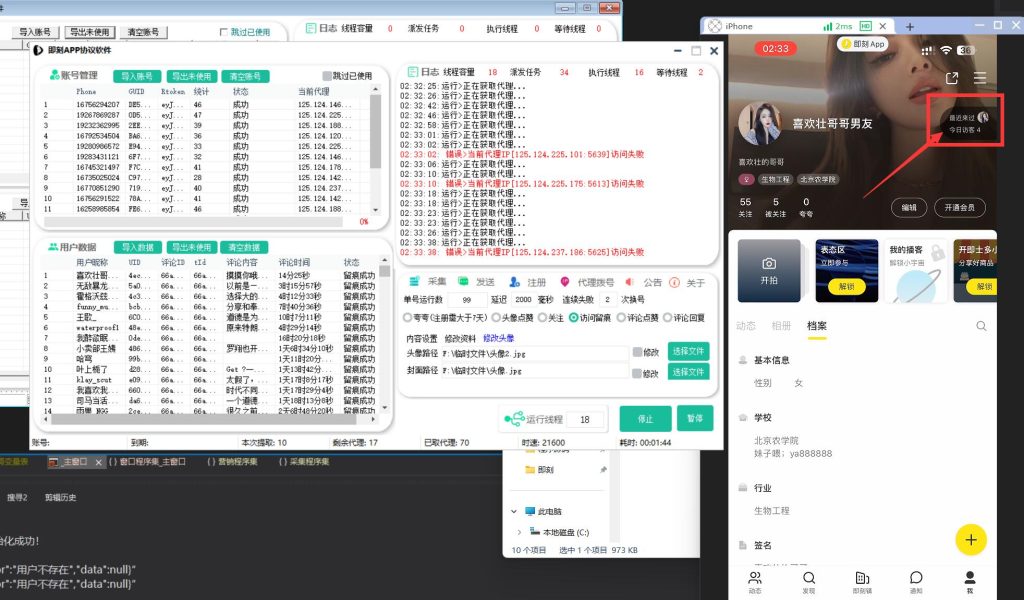Tap the share icon on profile header
Screen dimensions: 1024x600
952,78
